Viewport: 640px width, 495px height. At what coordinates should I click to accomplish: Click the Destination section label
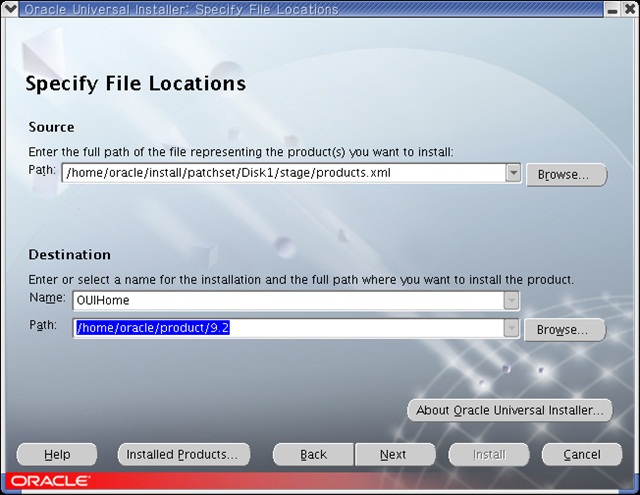coord(69,255)
